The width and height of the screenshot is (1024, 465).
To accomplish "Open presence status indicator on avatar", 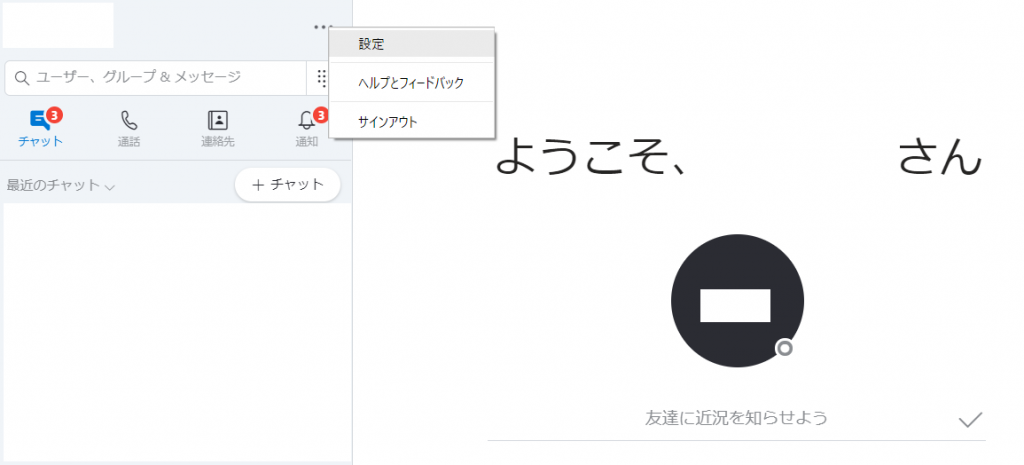I will (x=784, y=348).
